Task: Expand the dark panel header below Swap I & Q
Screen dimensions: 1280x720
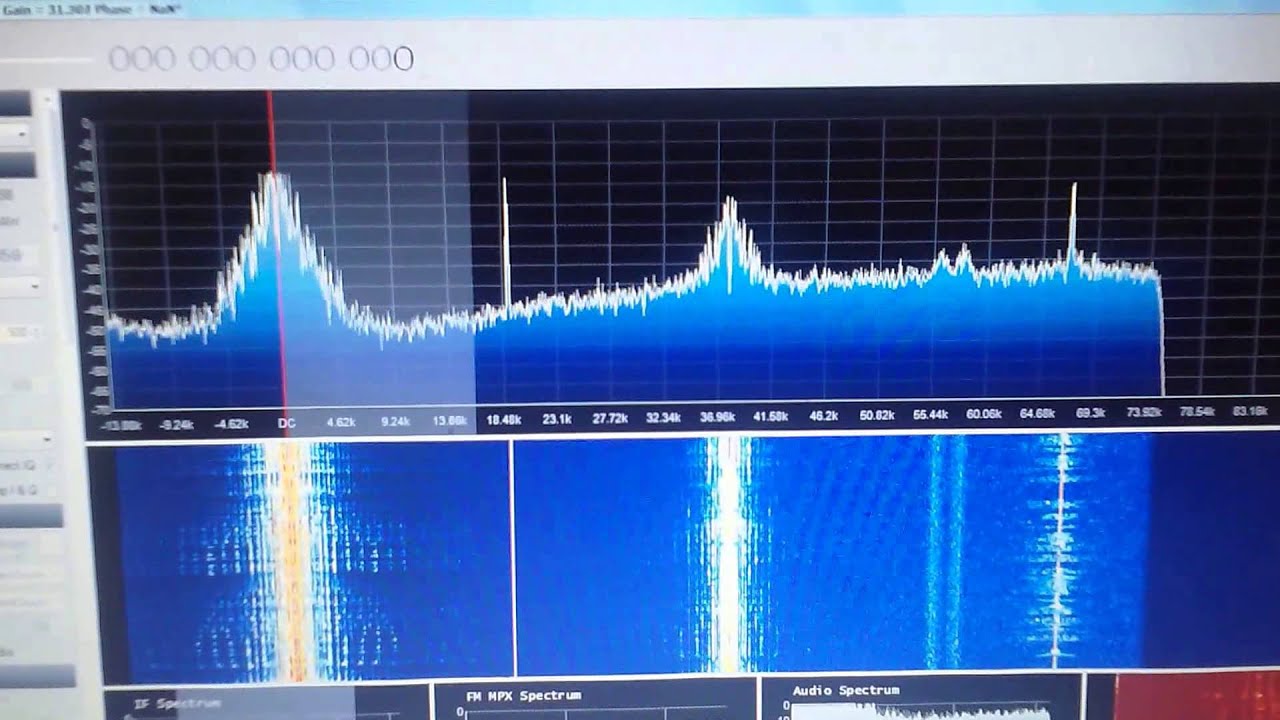Action: [30, 515]
